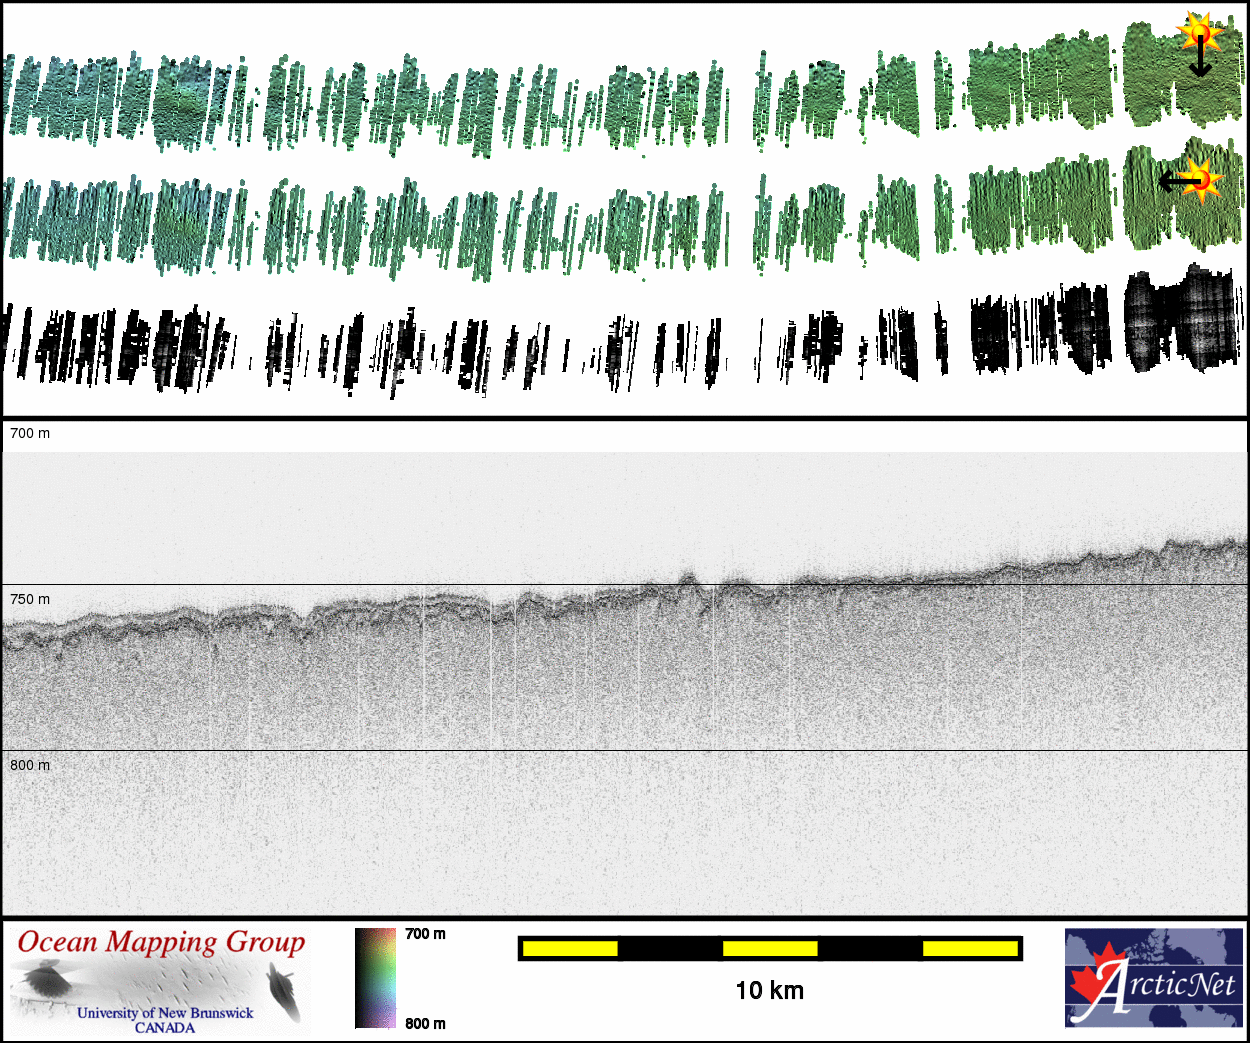1250x1043 pixels.
Task: Click the 750 m depth axis label
Action: pyautogui.click(x=30, y=599)
